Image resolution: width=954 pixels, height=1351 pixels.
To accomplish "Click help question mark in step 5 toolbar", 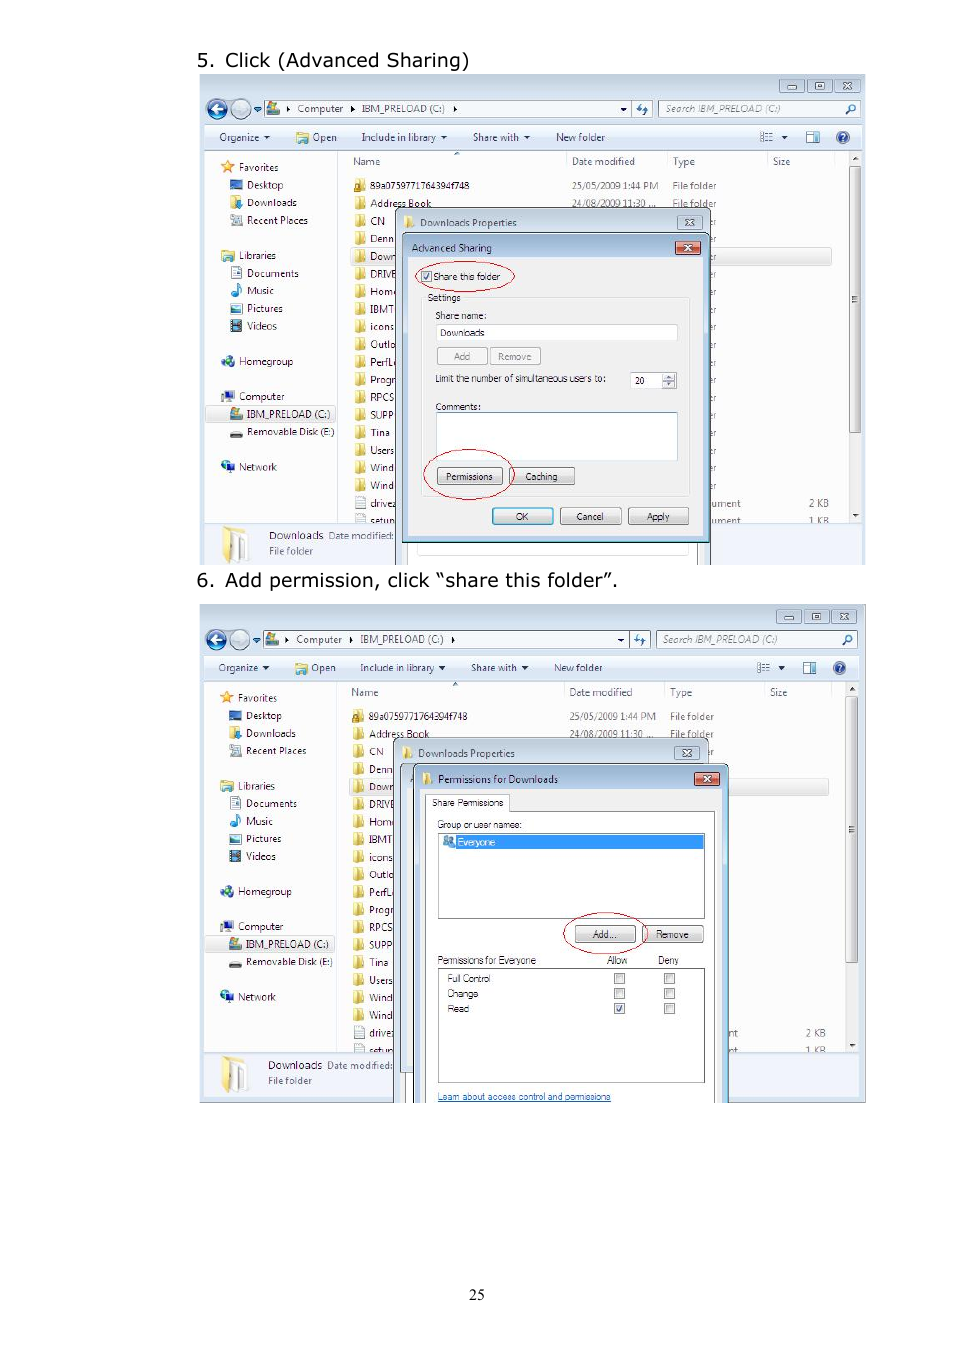I will 843,138.
